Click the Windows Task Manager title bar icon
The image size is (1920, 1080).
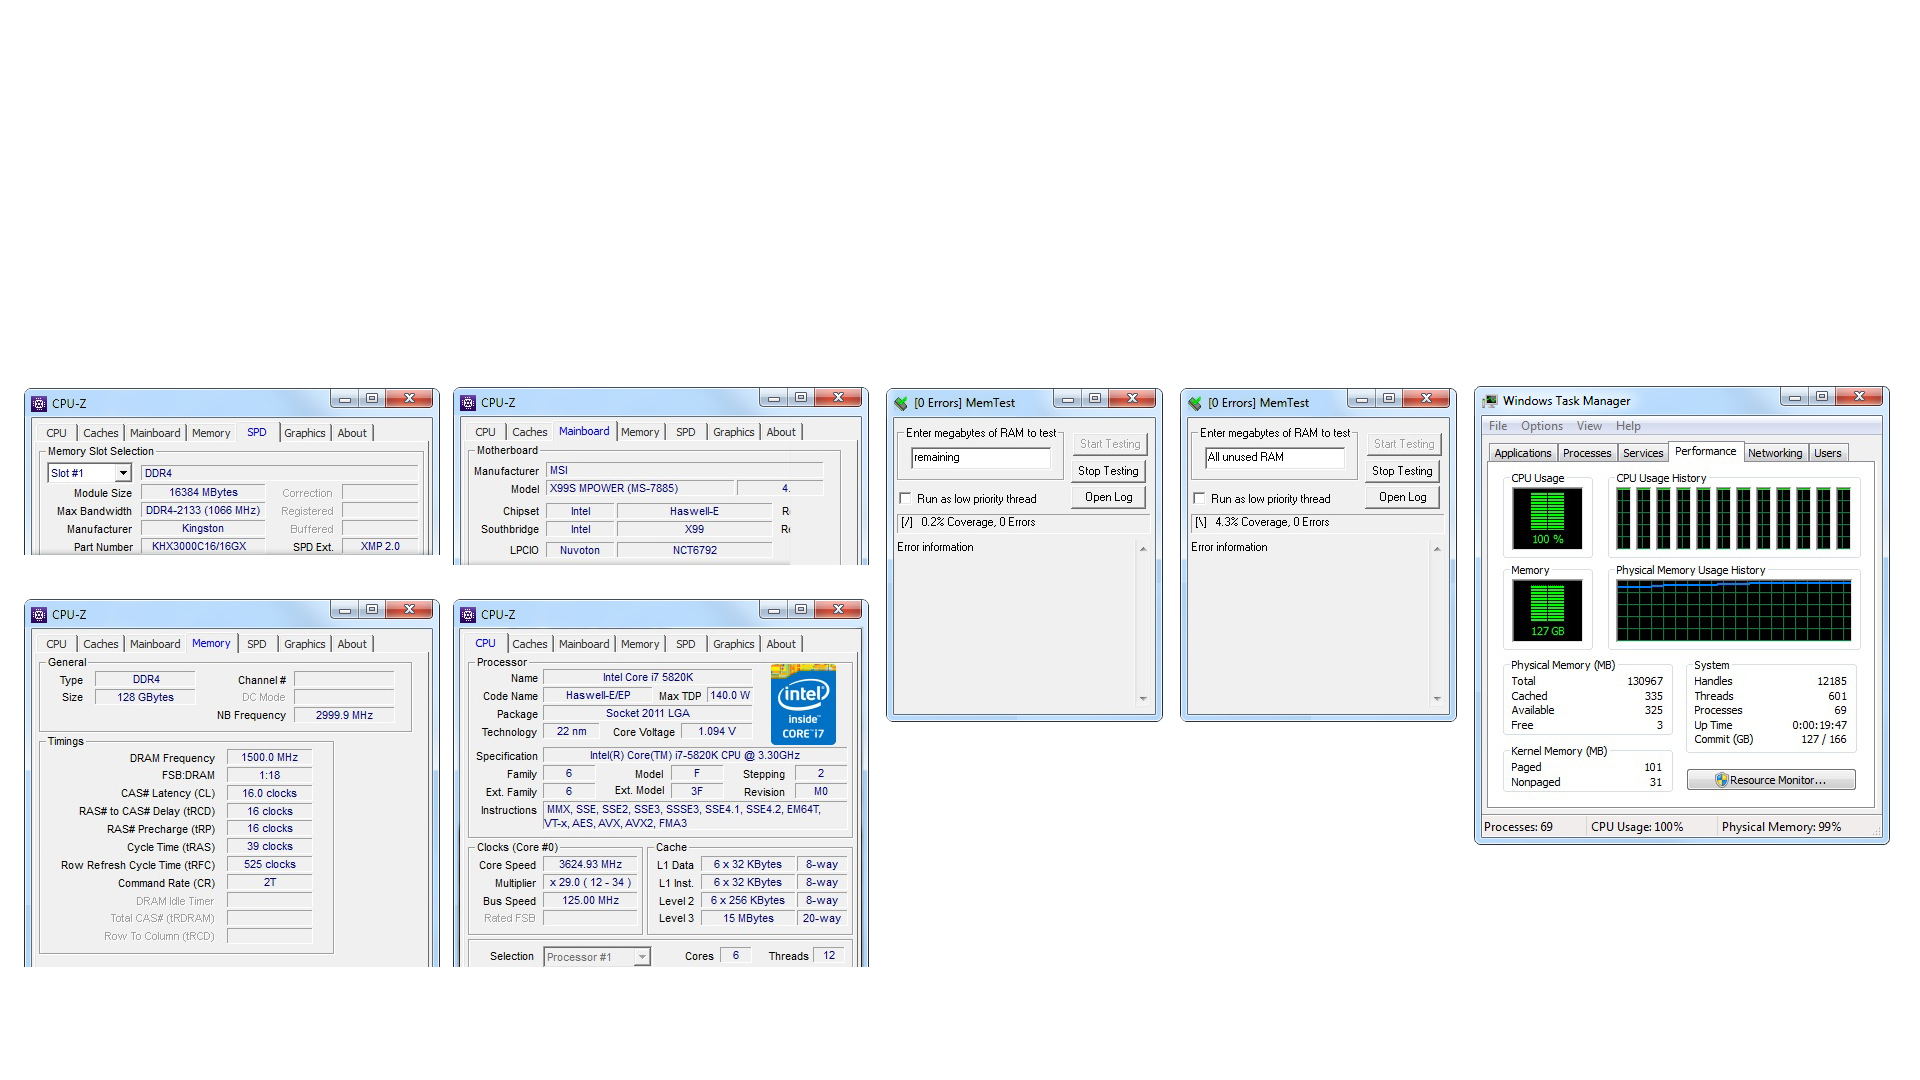1490,401
